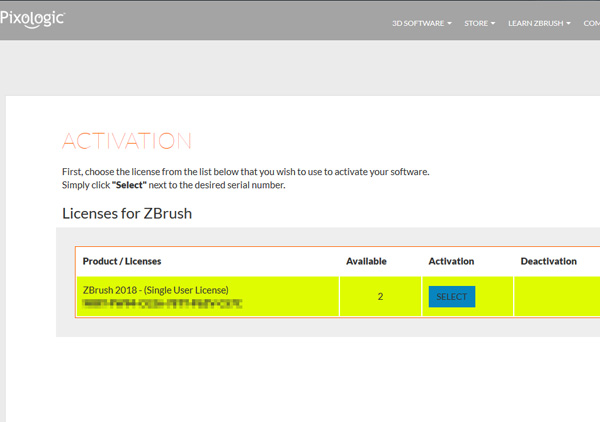Click the Product / Licenses column header
Viewport: 600px width, 422px height.
[x=122, y=261]
